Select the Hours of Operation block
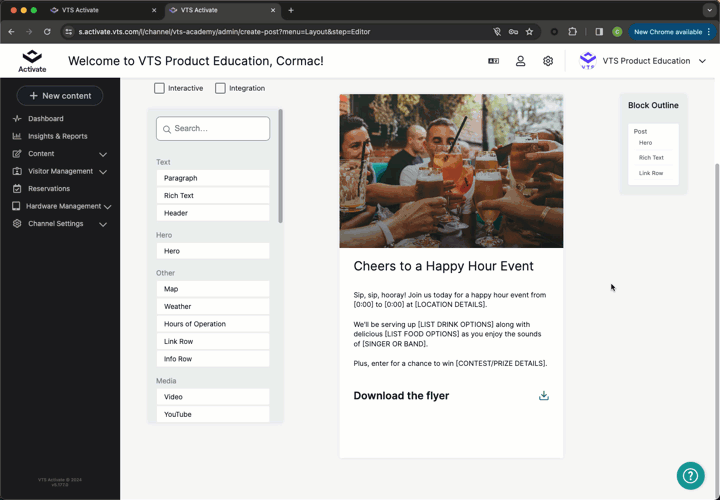Viewport: 720px width, 500px height. click(x=213, y=324)
